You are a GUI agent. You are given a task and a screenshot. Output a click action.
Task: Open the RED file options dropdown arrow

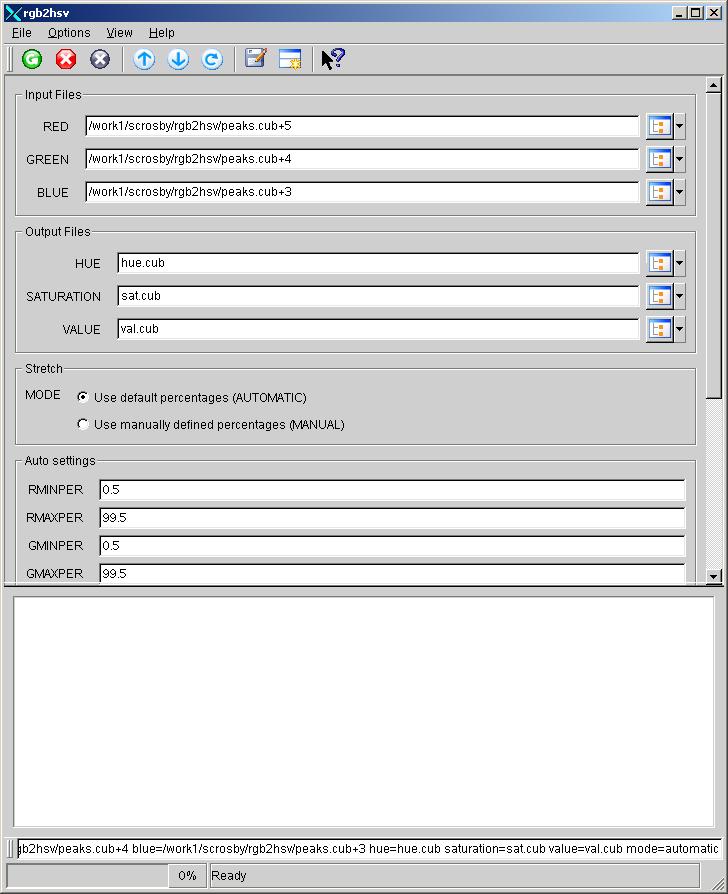(680, 127)
